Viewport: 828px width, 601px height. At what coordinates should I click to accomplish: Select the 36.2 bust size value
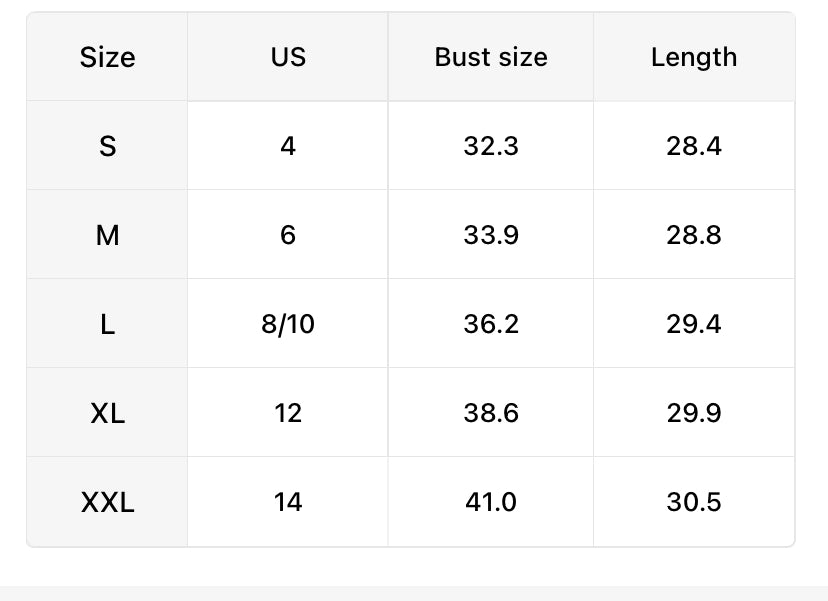click(x=491, y=324)
